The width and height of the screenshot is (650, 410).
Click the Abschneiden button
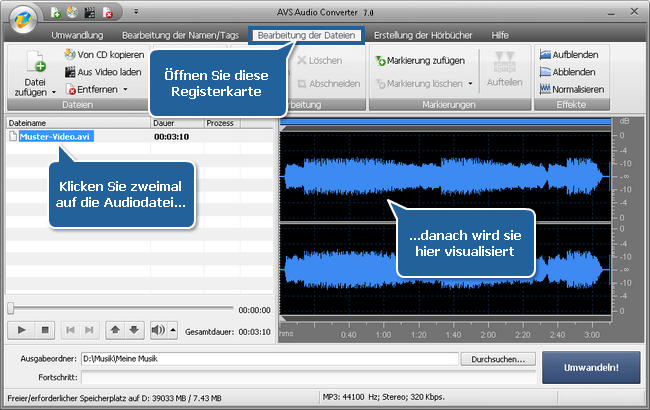coord(328,83)
